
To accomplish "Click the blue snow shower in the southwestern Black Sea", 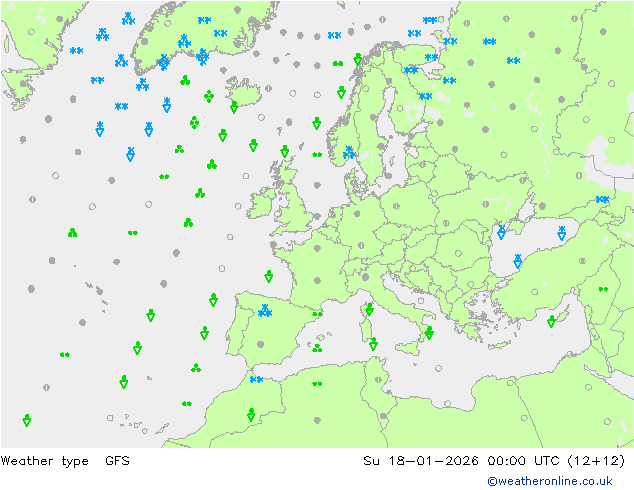I will click(x=518, y=261).
